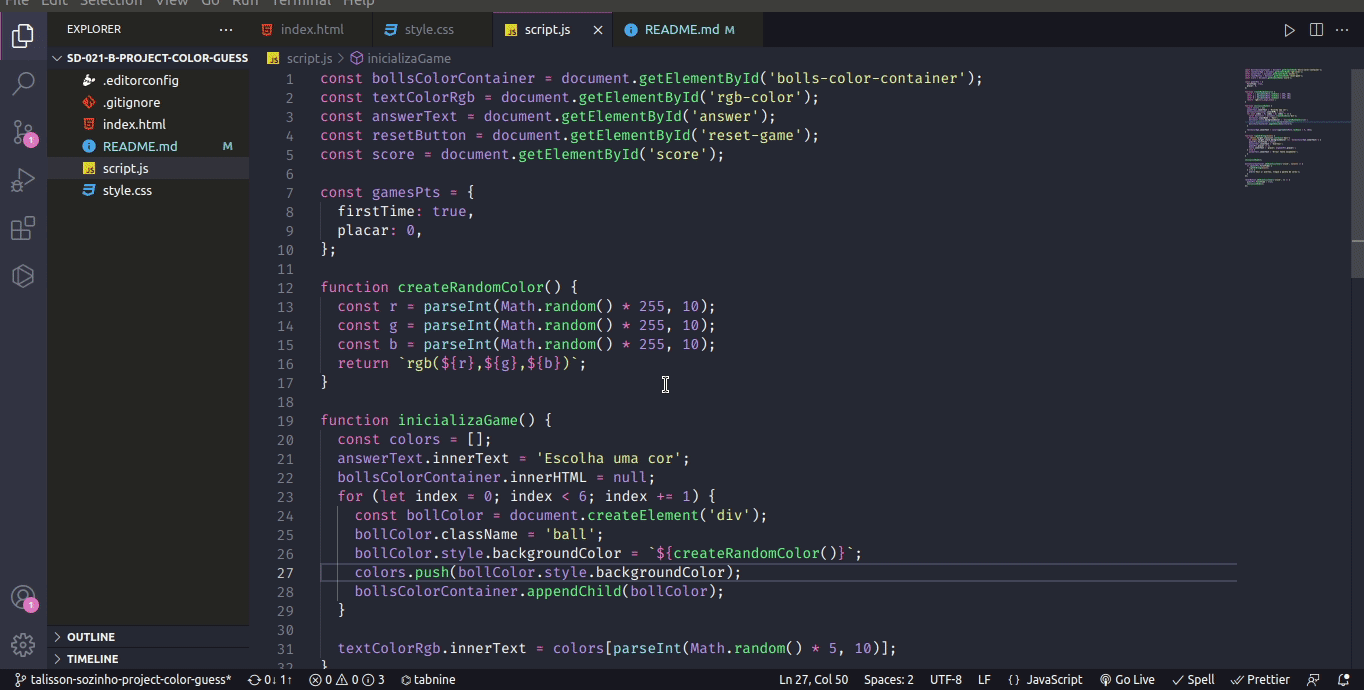The height and width of the screenshot is (690, 1364).
Task: Toggle Prettier formatter in status bar
Action: [x=1261, y=679]
